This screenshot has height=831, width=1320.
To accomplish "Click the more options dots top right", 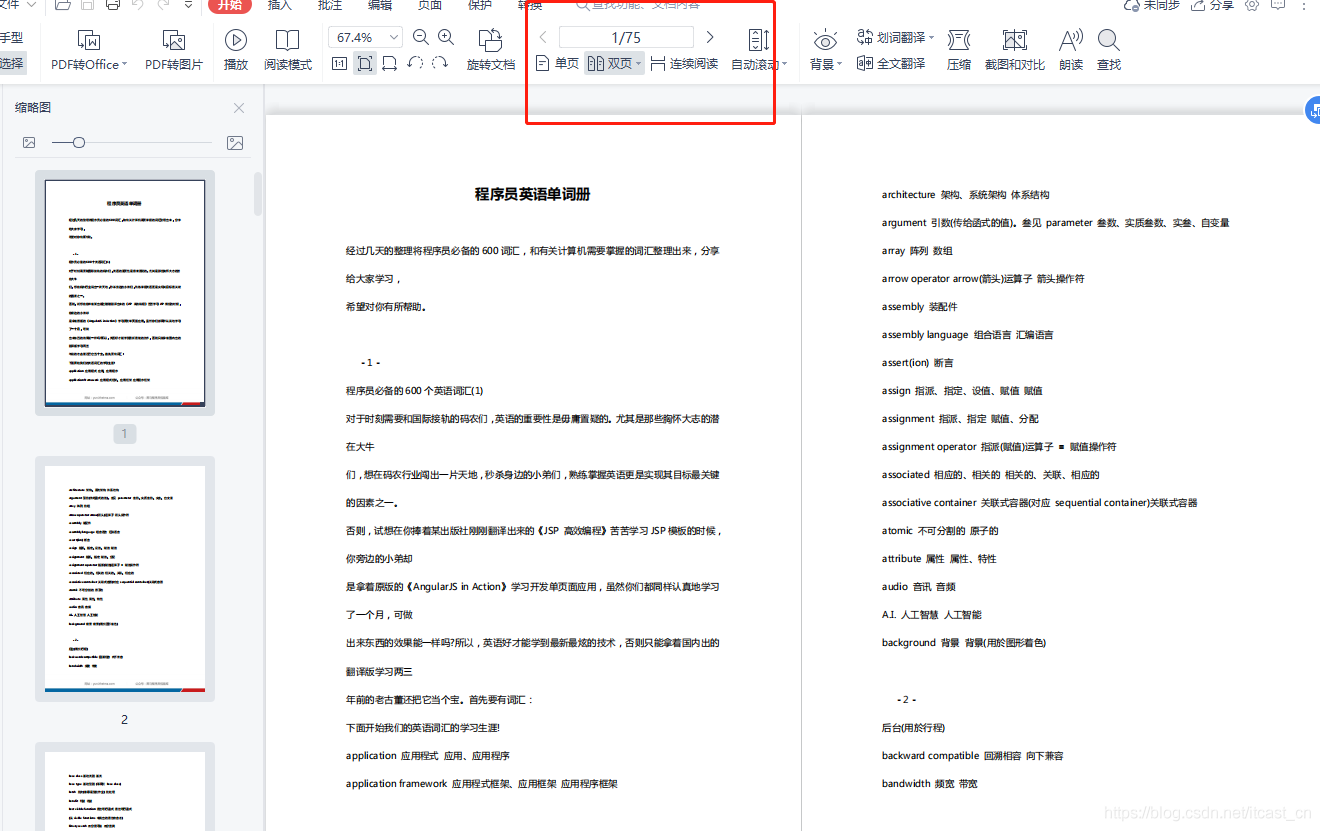I will click(x=1304, y=5).
